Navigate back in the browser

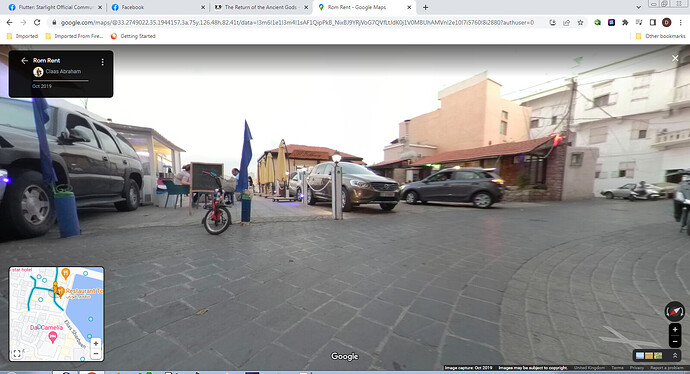[x=9, y=22]
